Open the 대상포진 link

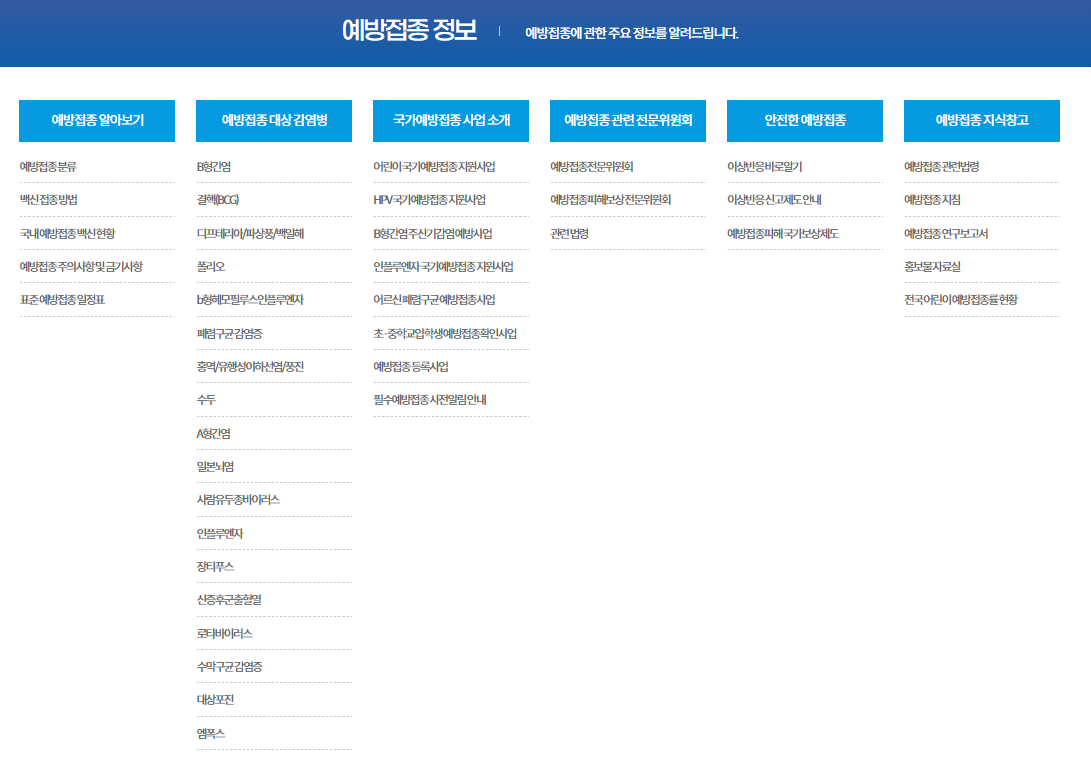point(215,700)
